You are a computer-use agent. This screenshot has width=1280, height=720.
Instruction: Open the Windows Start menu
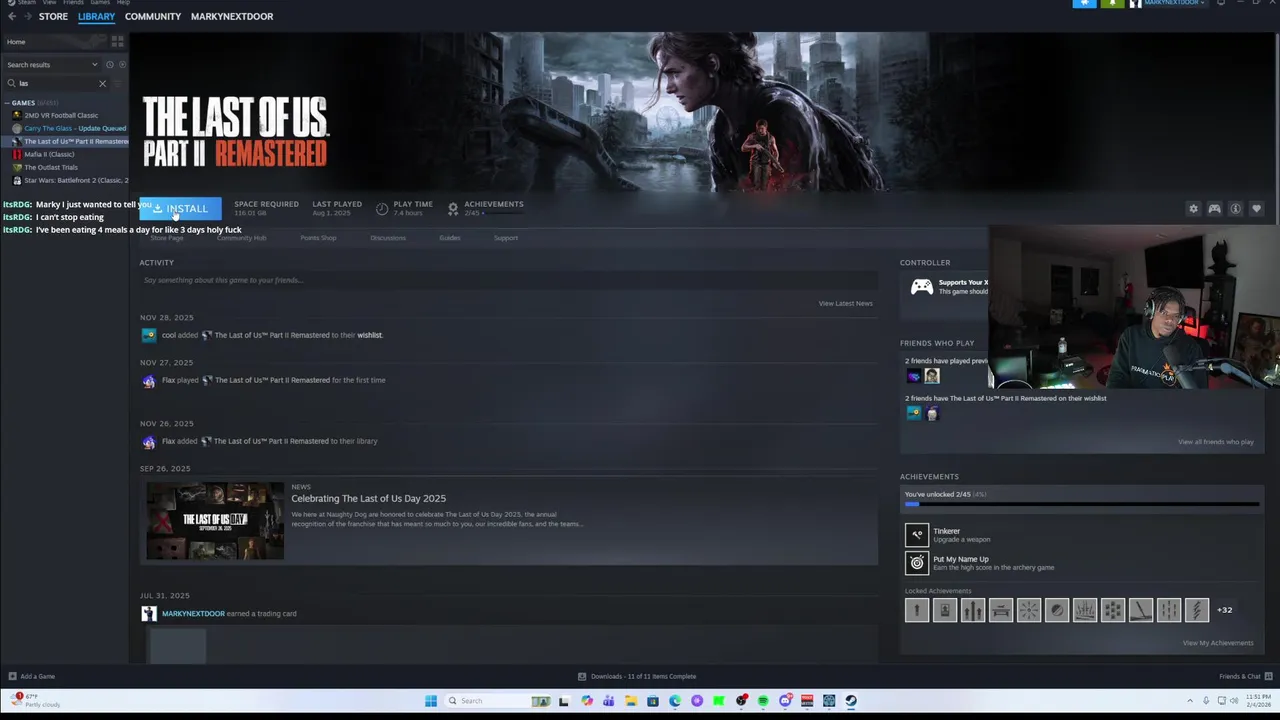pyautogui.click(x=431, y=701)
